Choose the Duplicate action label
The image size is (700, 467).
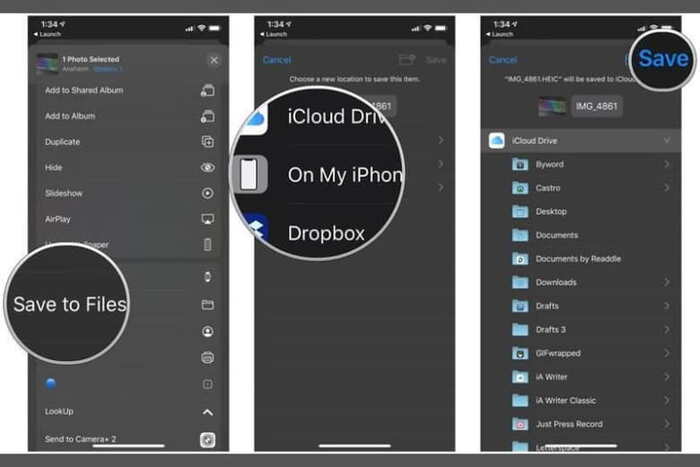[62, 142]
